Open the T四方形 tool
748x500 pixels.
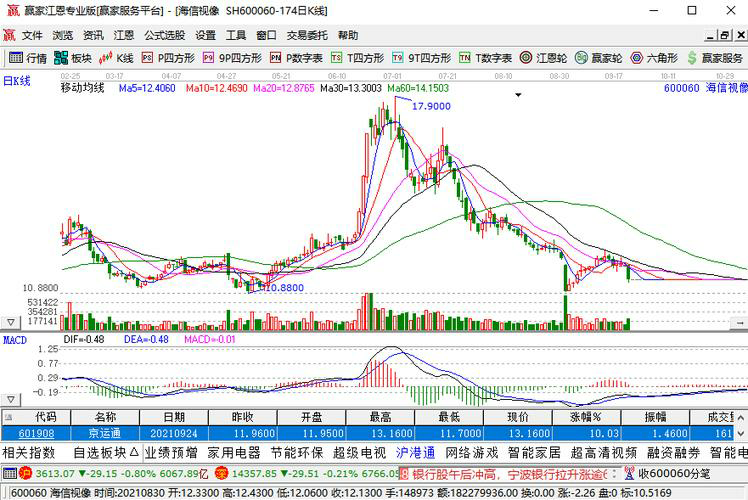357,58
